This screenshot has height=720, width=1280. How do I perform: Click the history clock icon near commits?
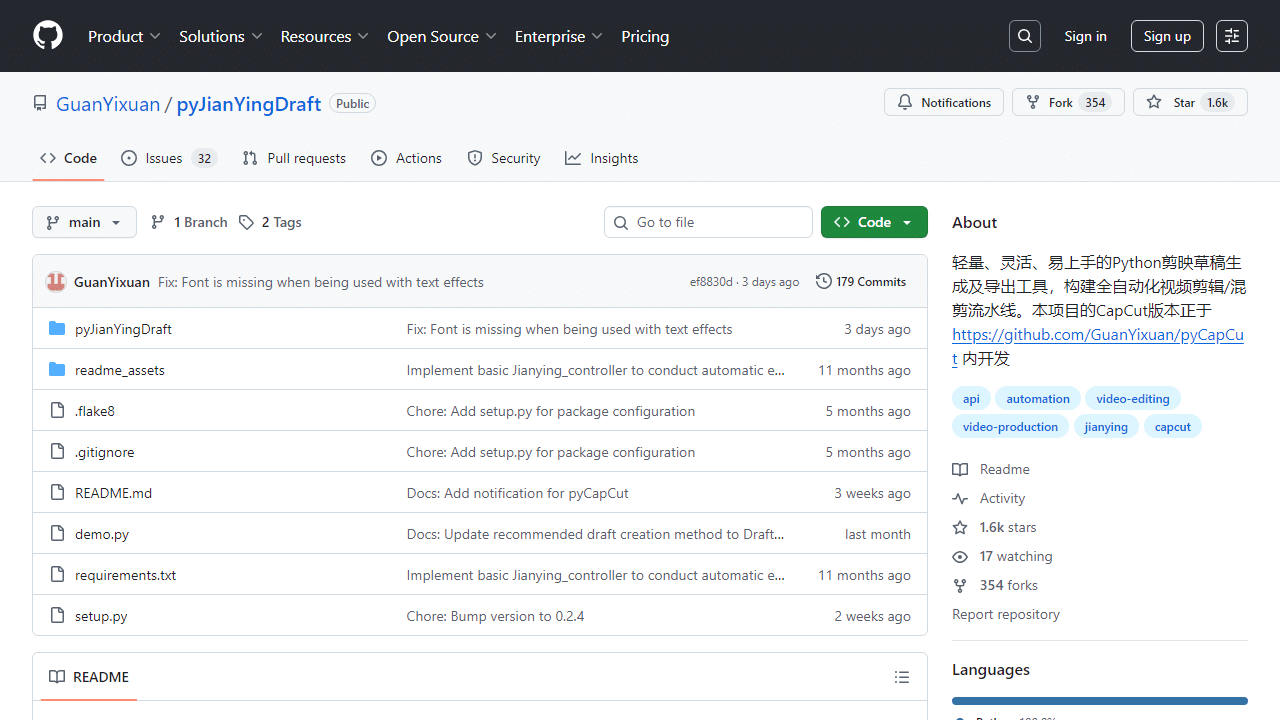tap(824, 282)
